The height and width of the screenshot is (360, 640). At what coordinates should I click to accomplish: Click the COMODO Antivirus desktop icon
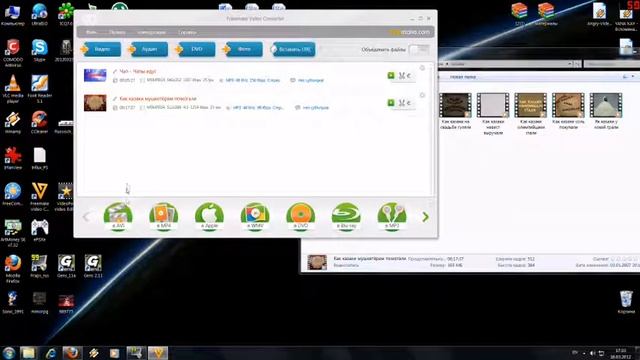click(x=13, y=53)
